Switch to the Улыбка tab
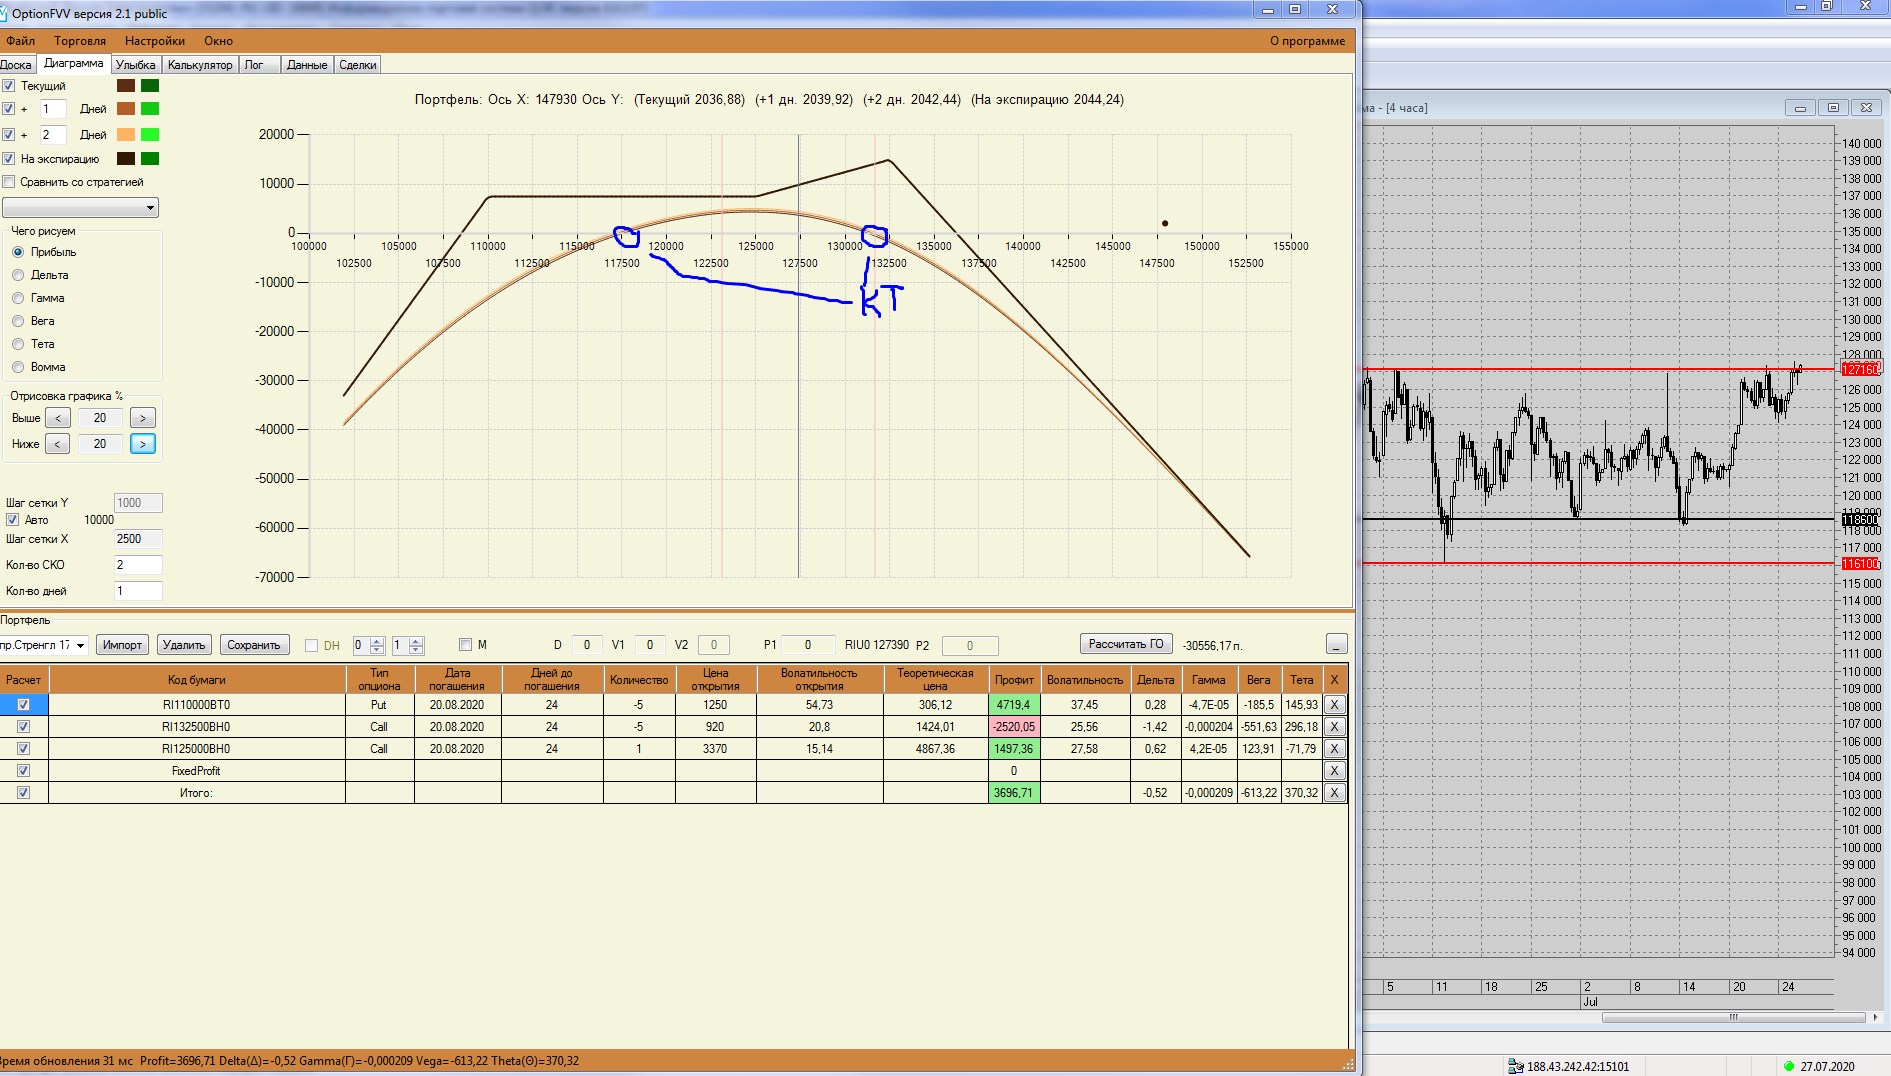1891x1076 pixels. pos(135,65)
